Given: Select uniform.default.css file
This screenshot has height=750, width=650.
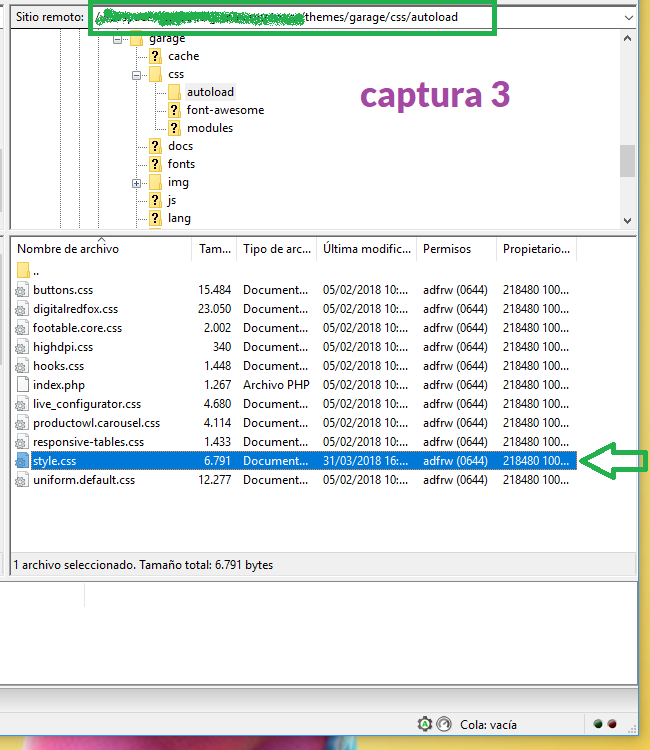Looking at the screenshot, I should pyautogui.click(x=84, y=480).
